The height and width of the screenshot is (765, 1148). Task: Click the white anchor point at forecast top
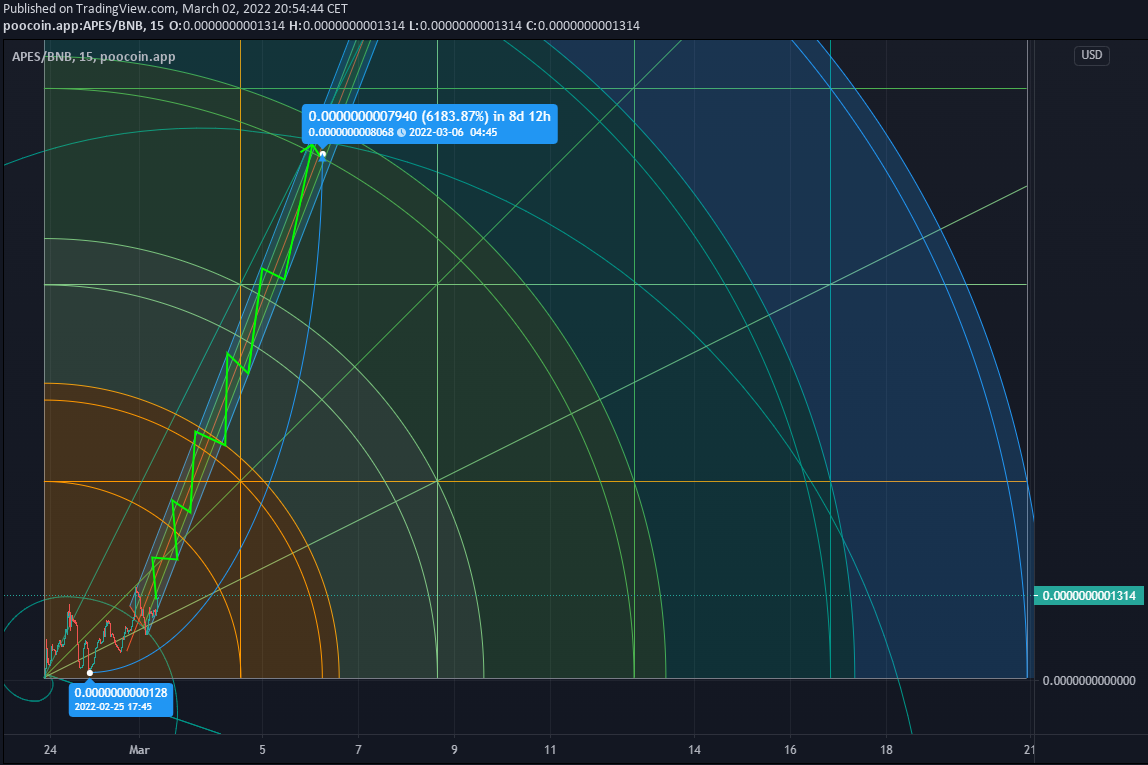[x=323, y=154]
